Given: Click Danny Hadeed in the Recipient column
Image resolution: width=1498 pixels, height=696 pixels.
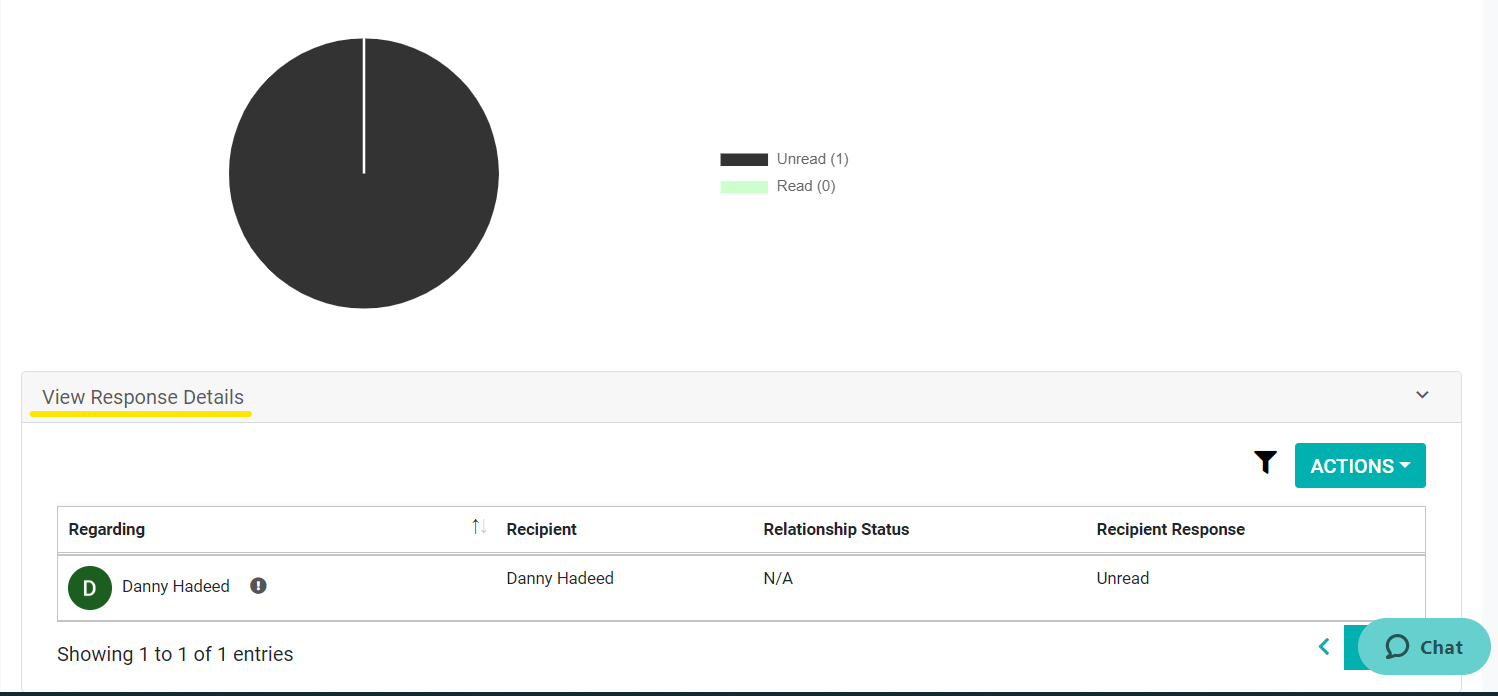Looking at the screenshot, I should [560, 578].
